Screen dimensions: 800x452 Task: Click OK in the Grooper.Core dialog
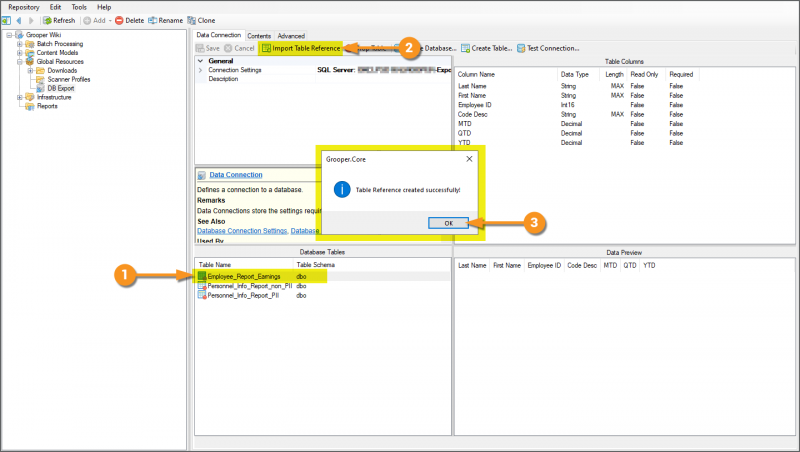click(448, 223)
